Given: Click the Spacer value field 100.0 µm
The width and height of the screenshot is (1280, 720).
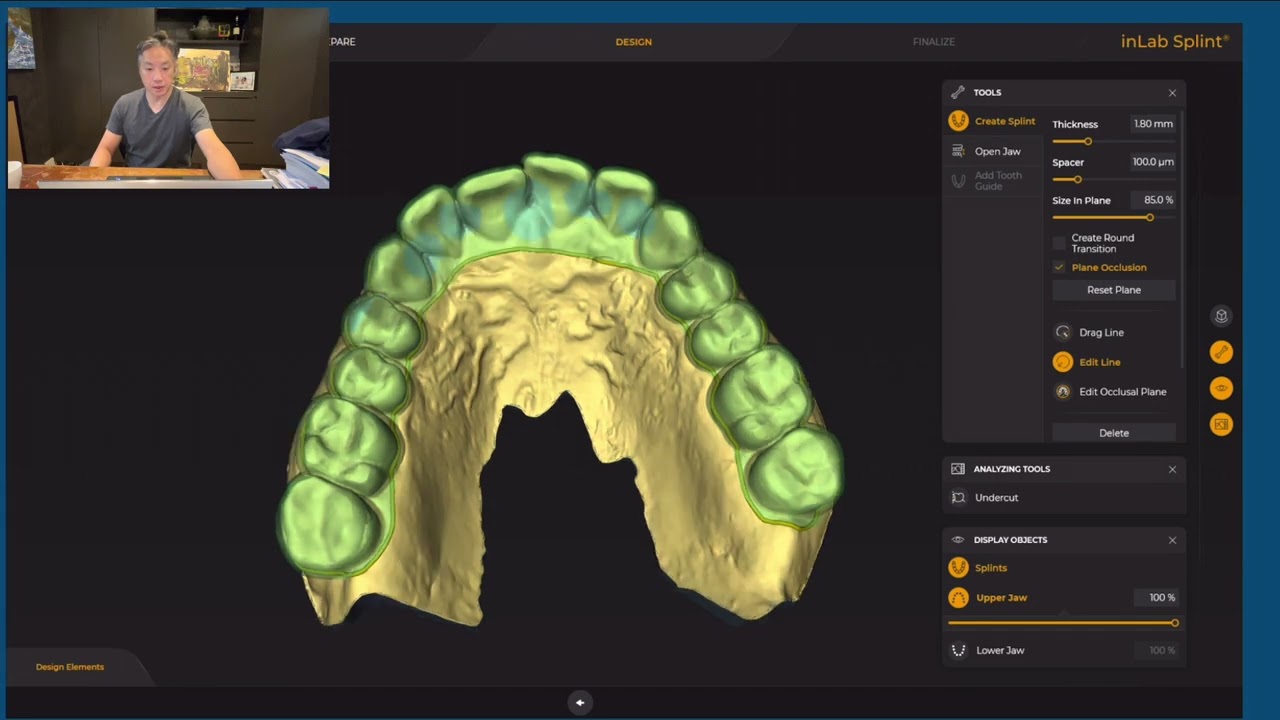Looking at the screenshot, I should coord(1153,162).
